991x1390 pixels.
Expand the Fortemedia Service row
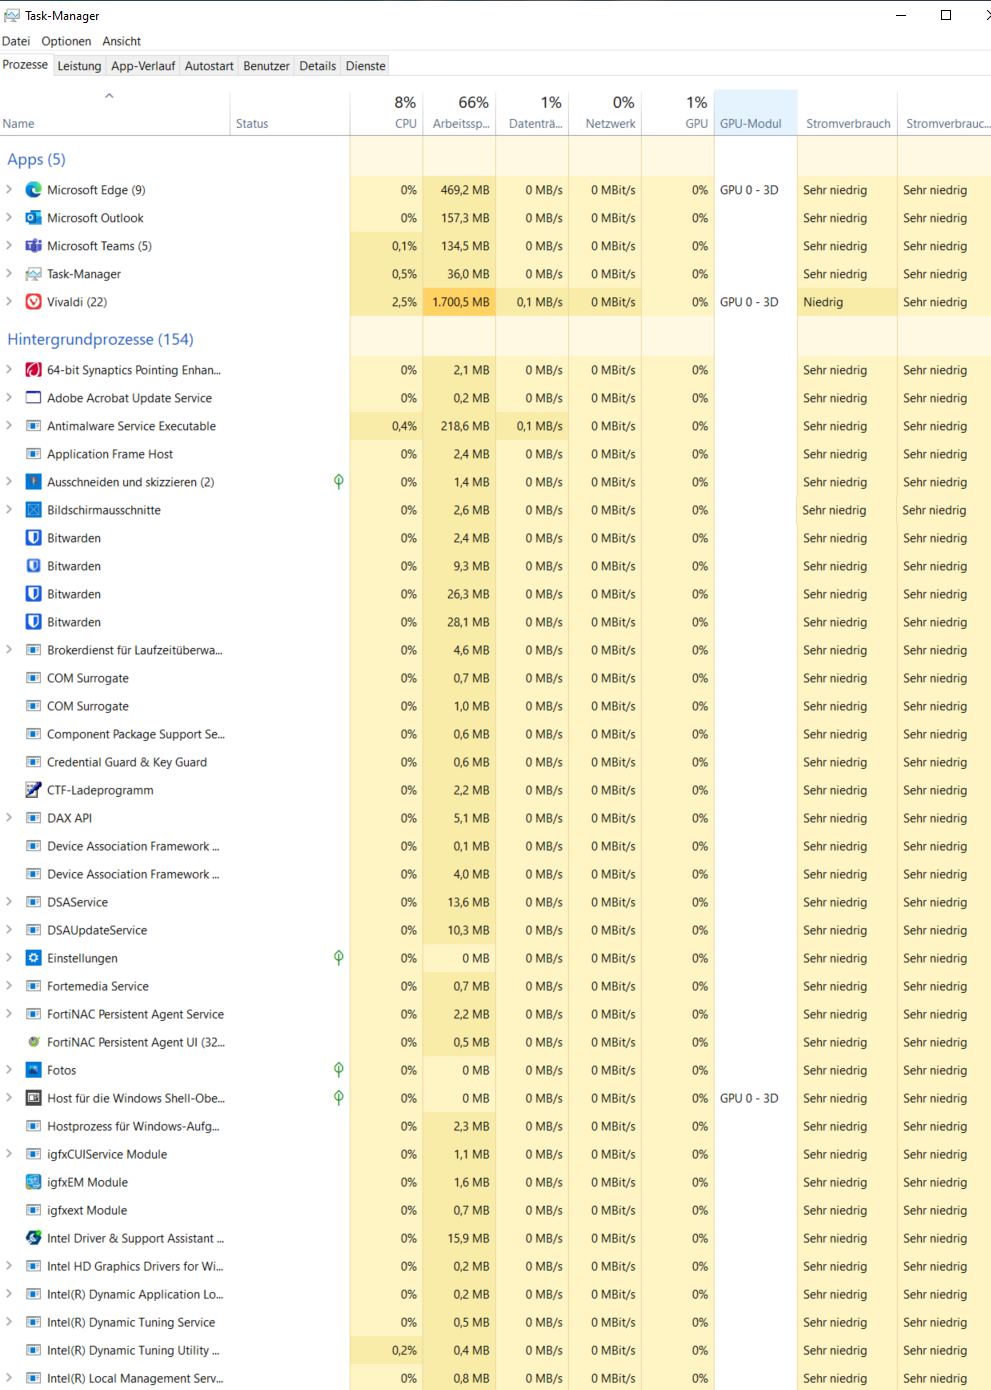9,985
